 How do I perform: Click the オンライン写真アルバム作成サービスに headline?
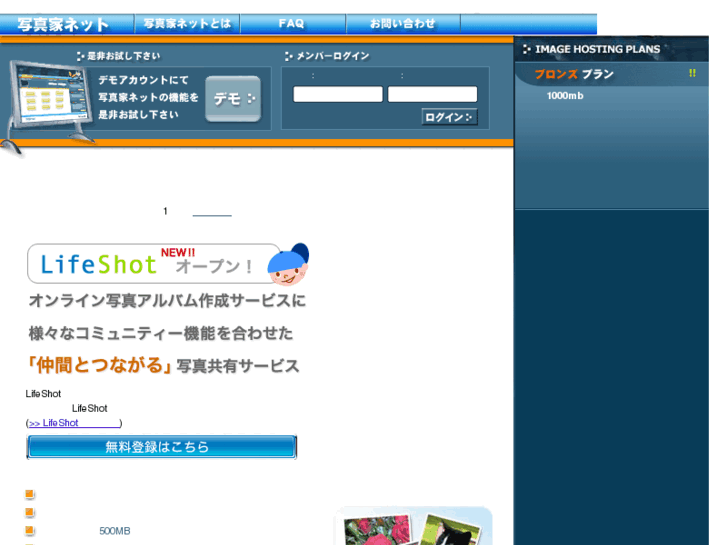coord(167,301)
